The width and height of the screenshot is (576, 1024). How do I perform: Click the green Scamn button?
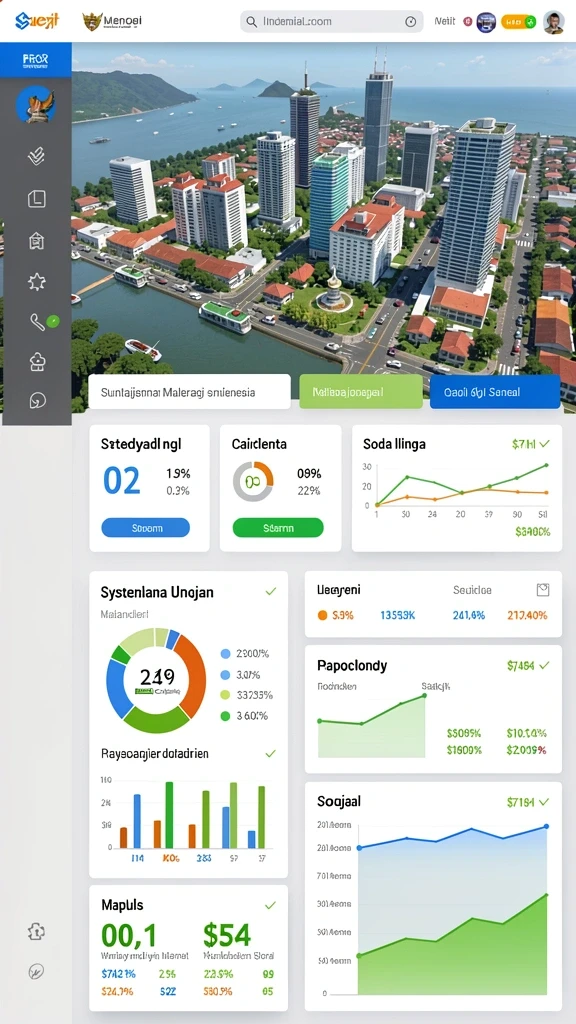tap(278, 528)
